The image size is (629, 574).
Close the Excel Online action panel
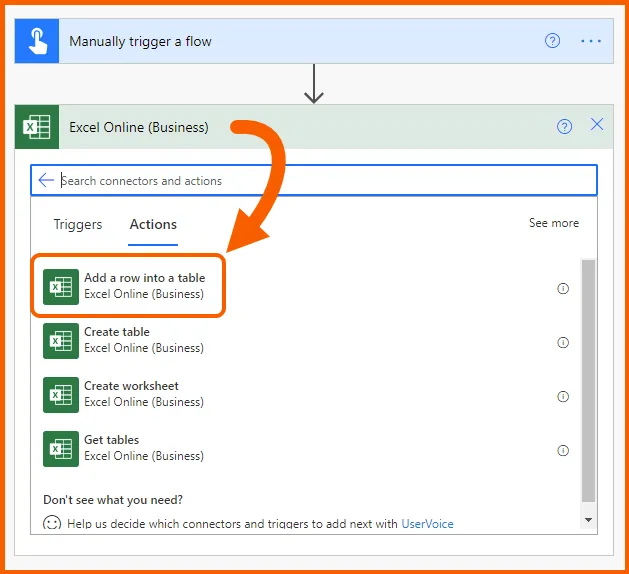pyautogui.click(x=597, y=125)
